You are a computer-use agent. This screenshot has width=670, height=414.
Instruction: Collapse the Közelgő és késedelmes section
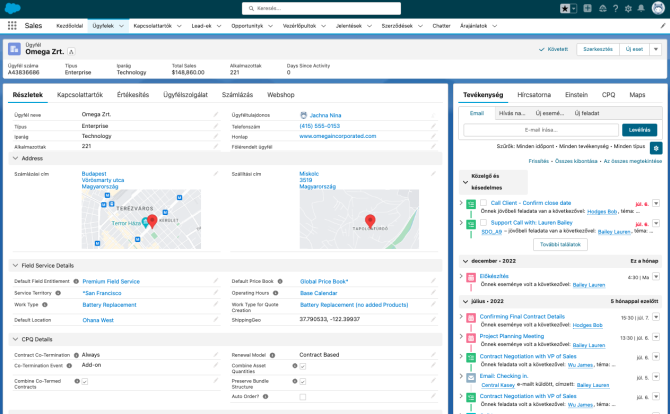464,180
